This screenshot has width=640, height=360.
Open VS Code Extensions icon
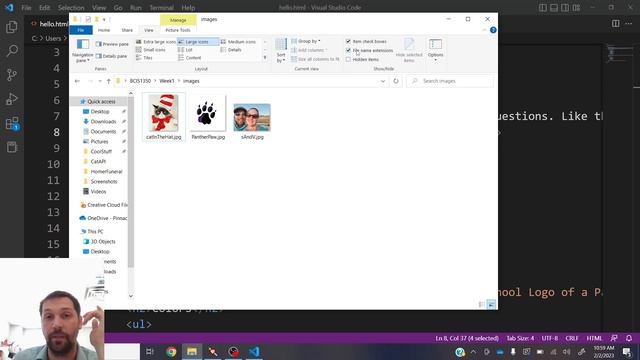point(12,123)
